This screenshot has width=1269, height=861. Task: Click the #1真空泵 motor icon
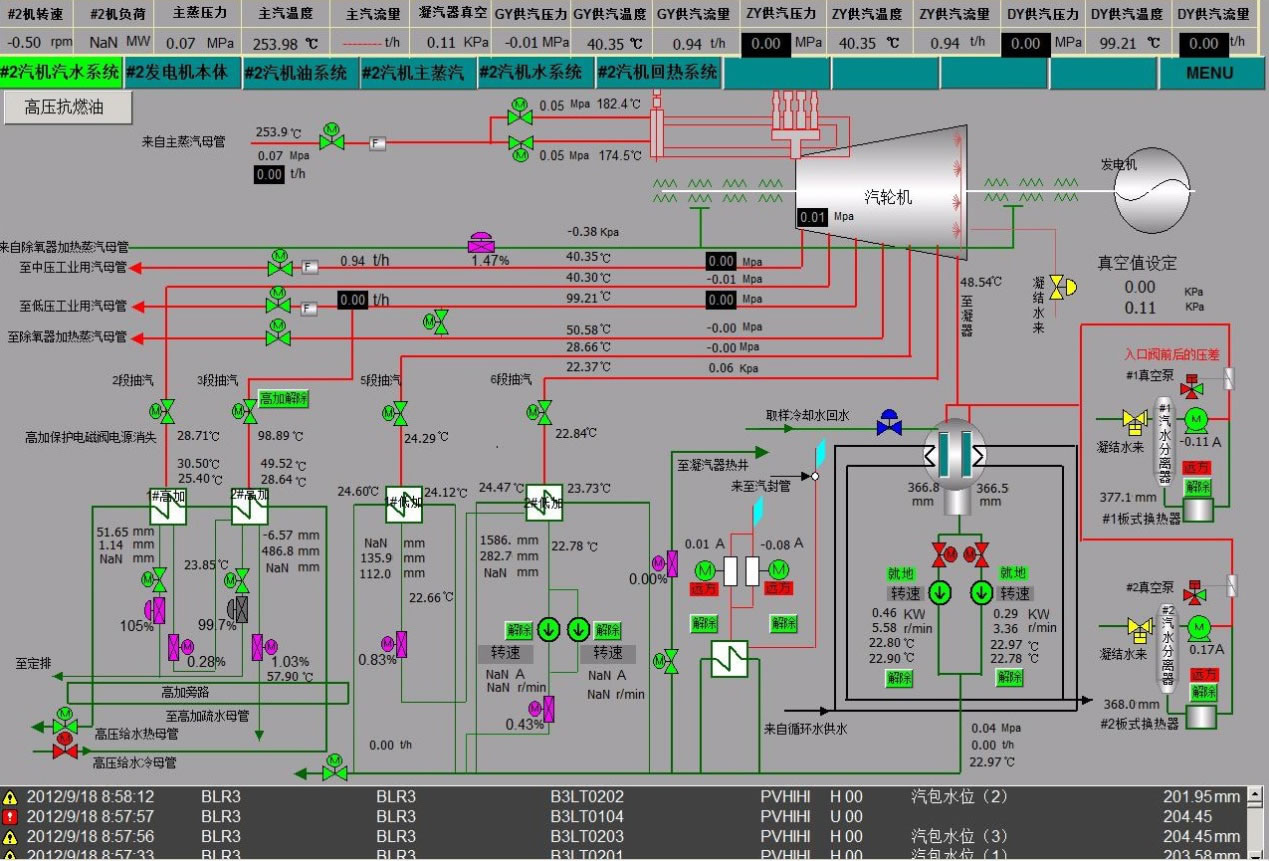(x=1195, y=419)
